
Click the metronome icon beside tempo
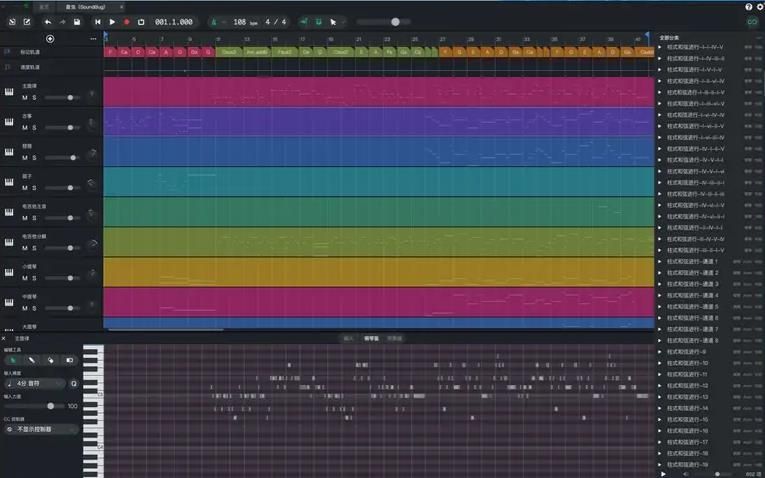tap(214, 22)
